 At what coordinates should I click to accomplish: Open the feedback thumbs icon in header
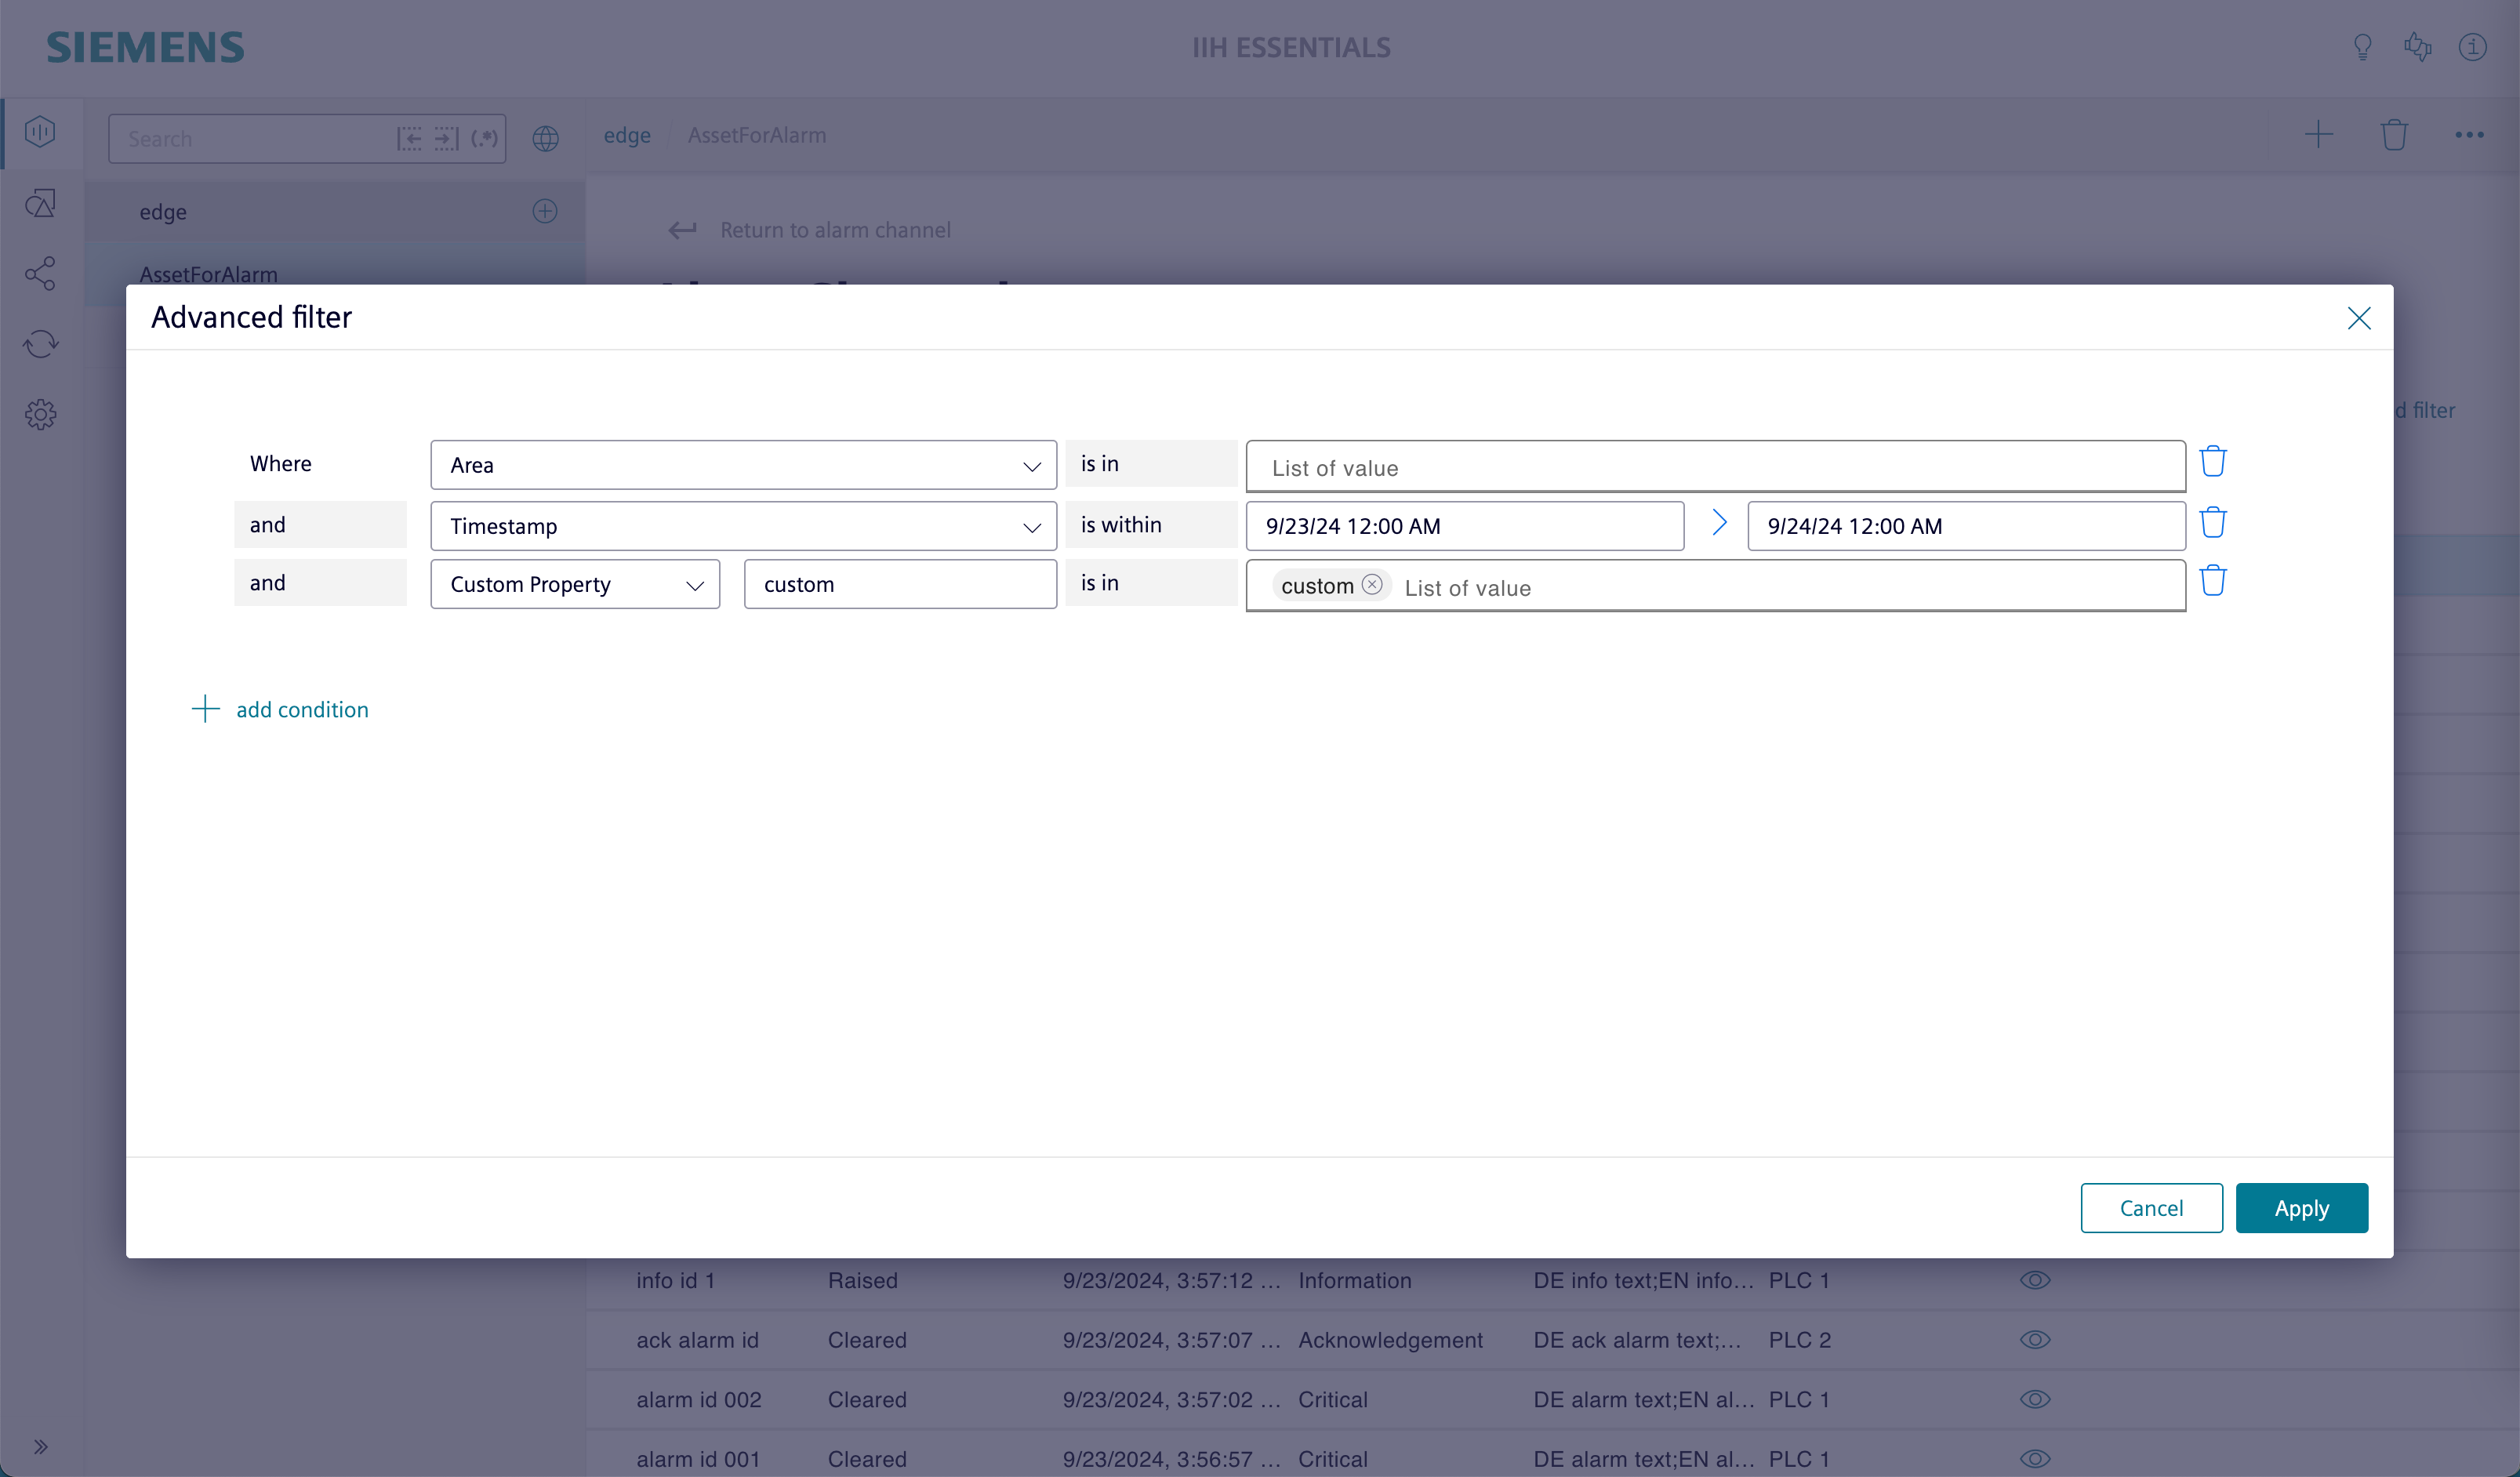pos(2417,47)
